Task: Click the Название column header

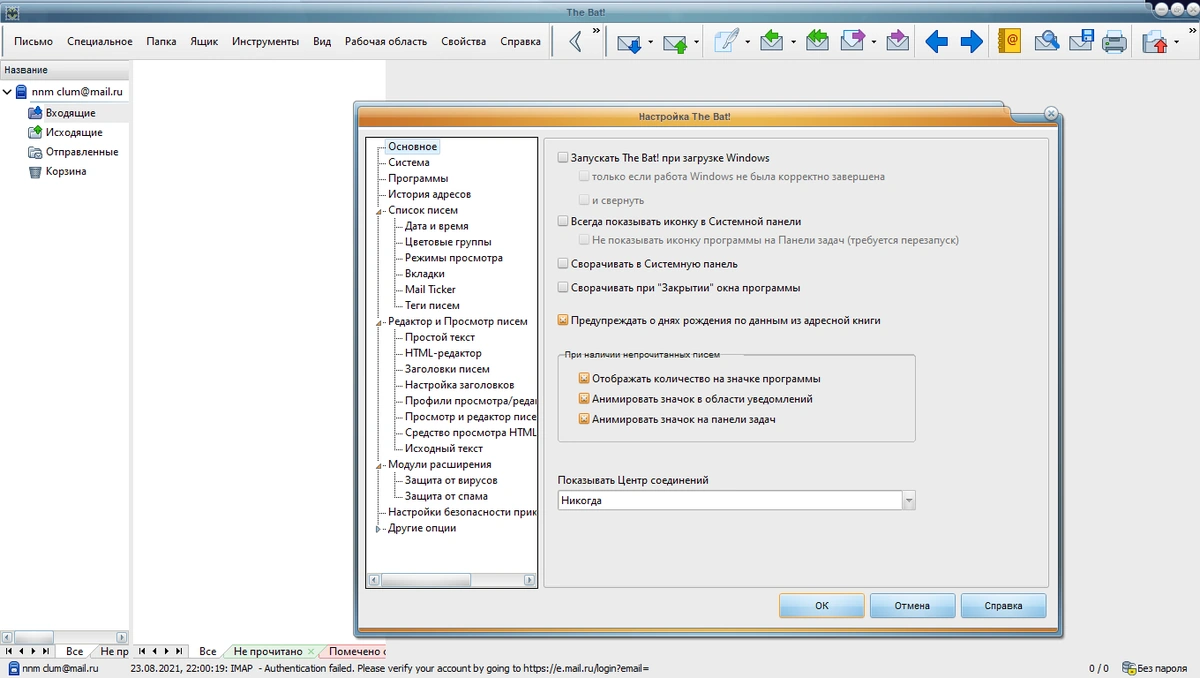Action: (65, 70)
